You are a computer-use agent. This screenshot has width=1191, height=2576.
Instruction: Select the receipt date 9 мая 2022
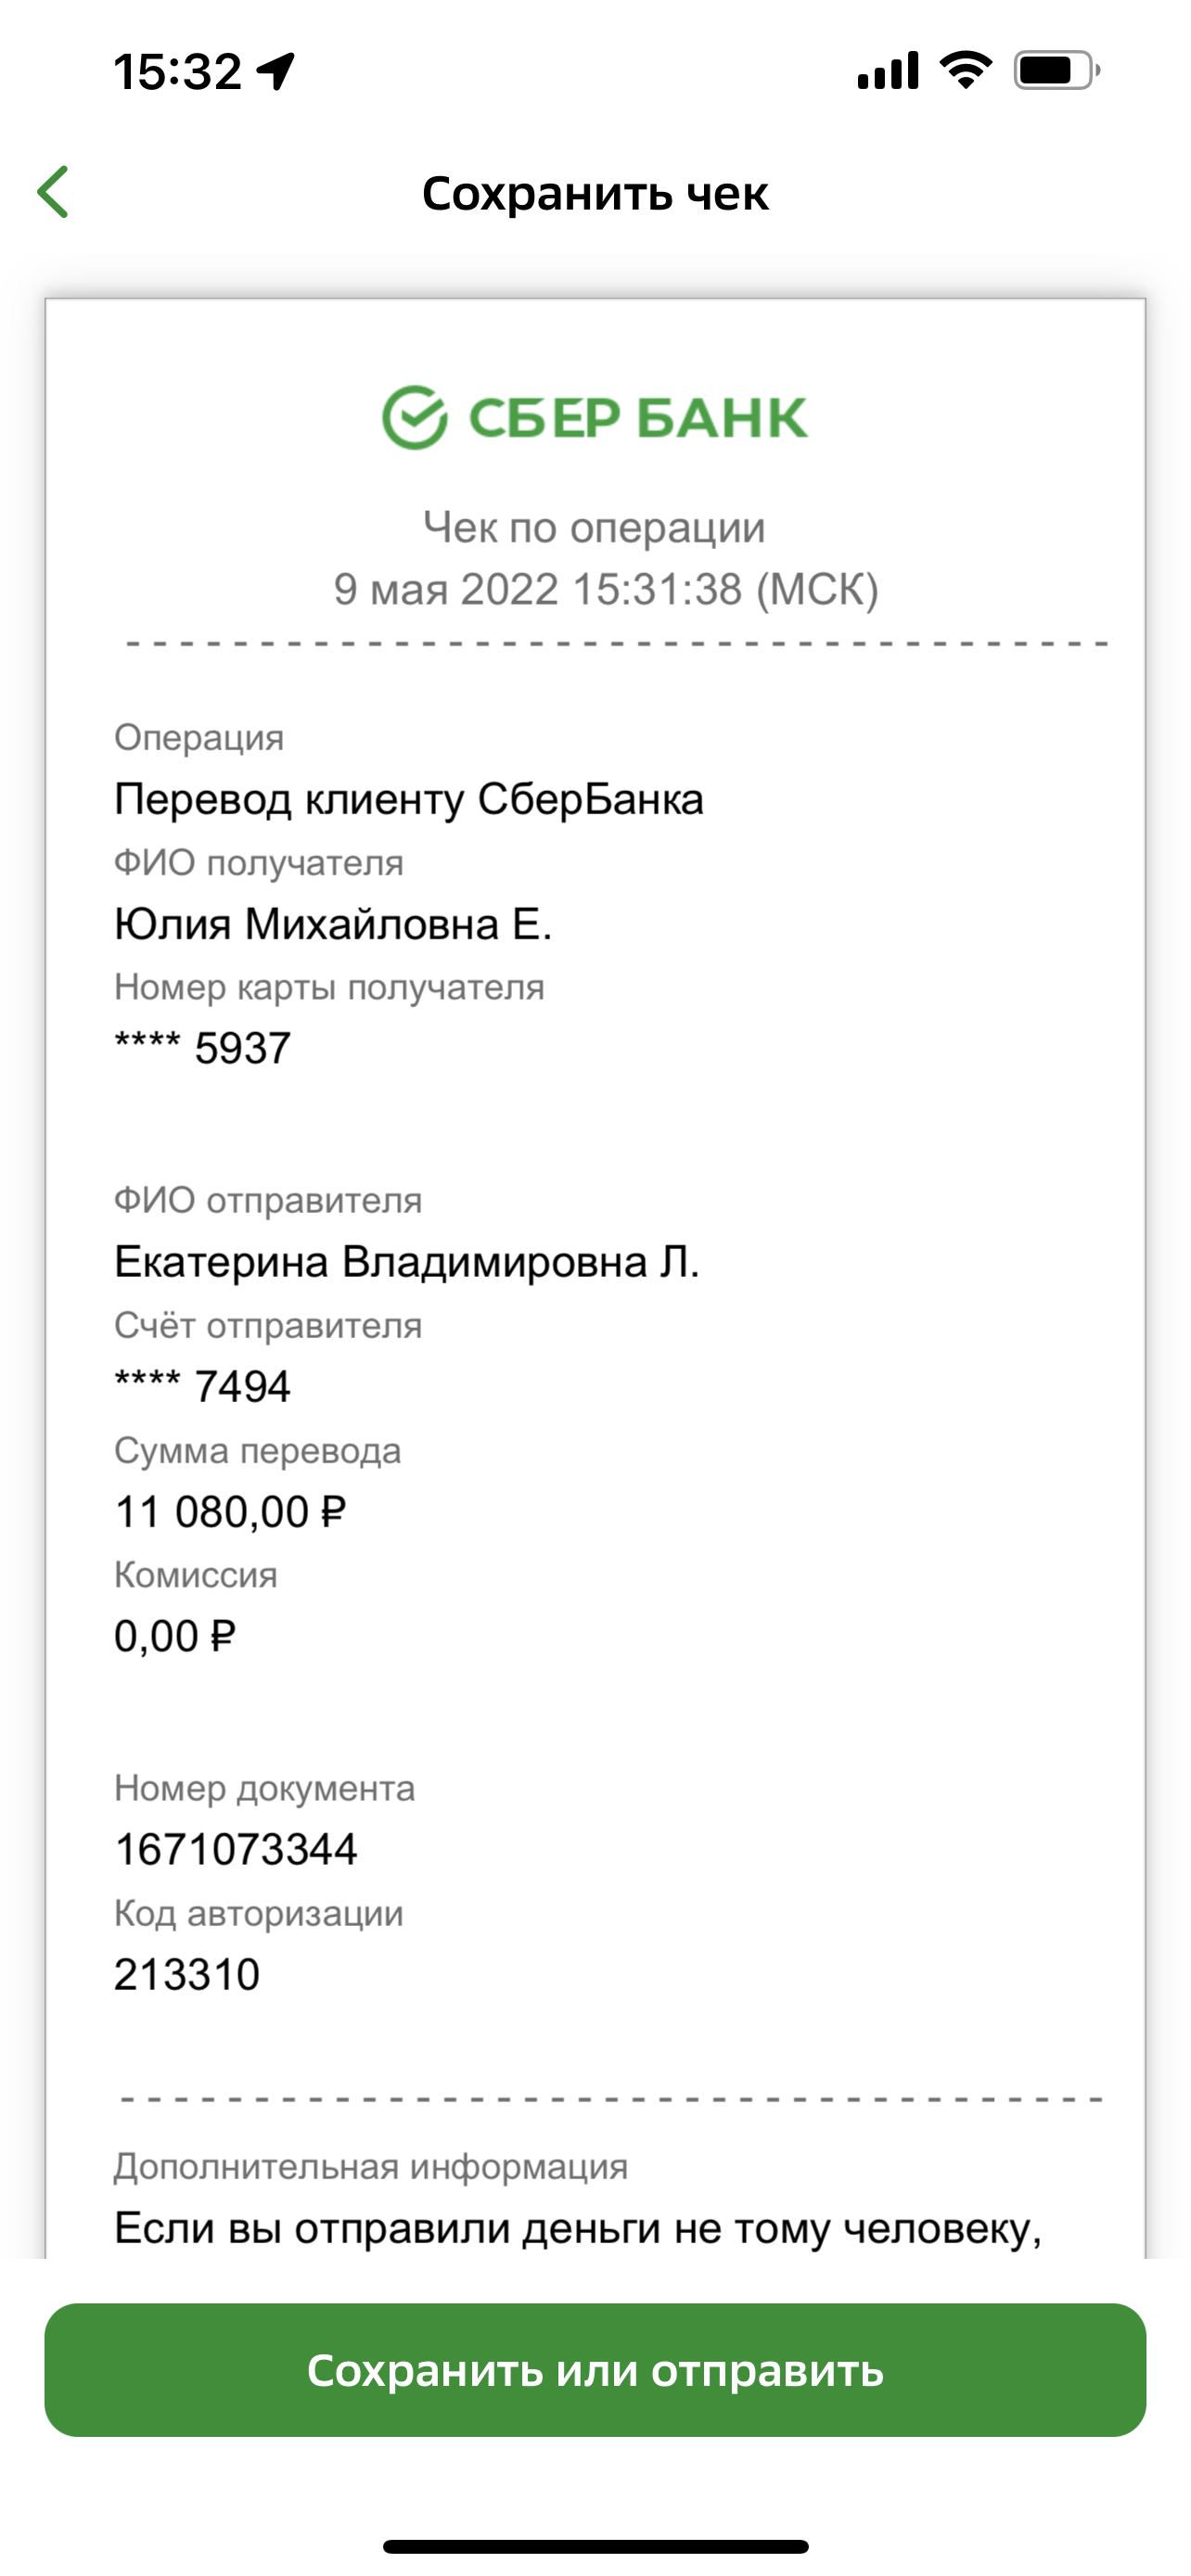(x=445, y=588)
